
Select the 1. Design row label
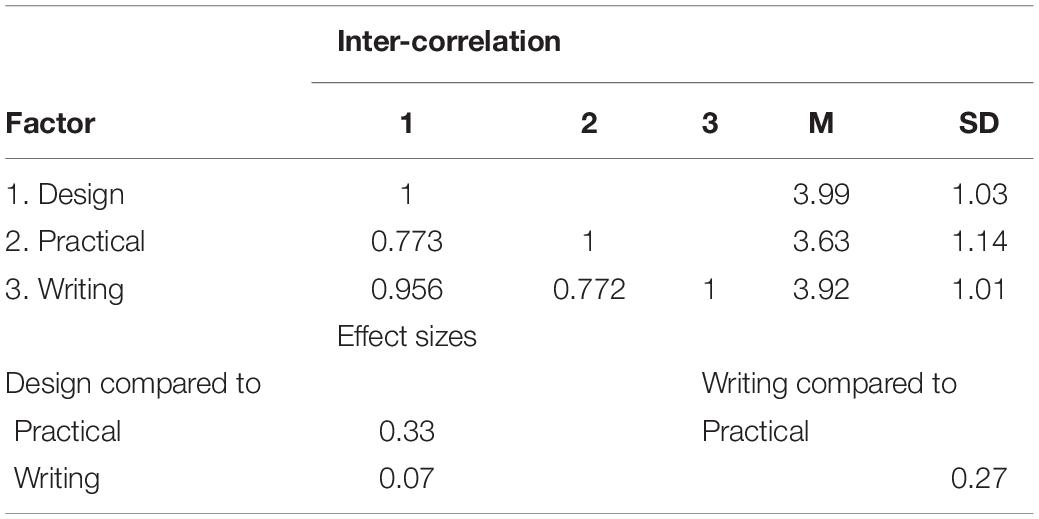[x=65, y=195]
